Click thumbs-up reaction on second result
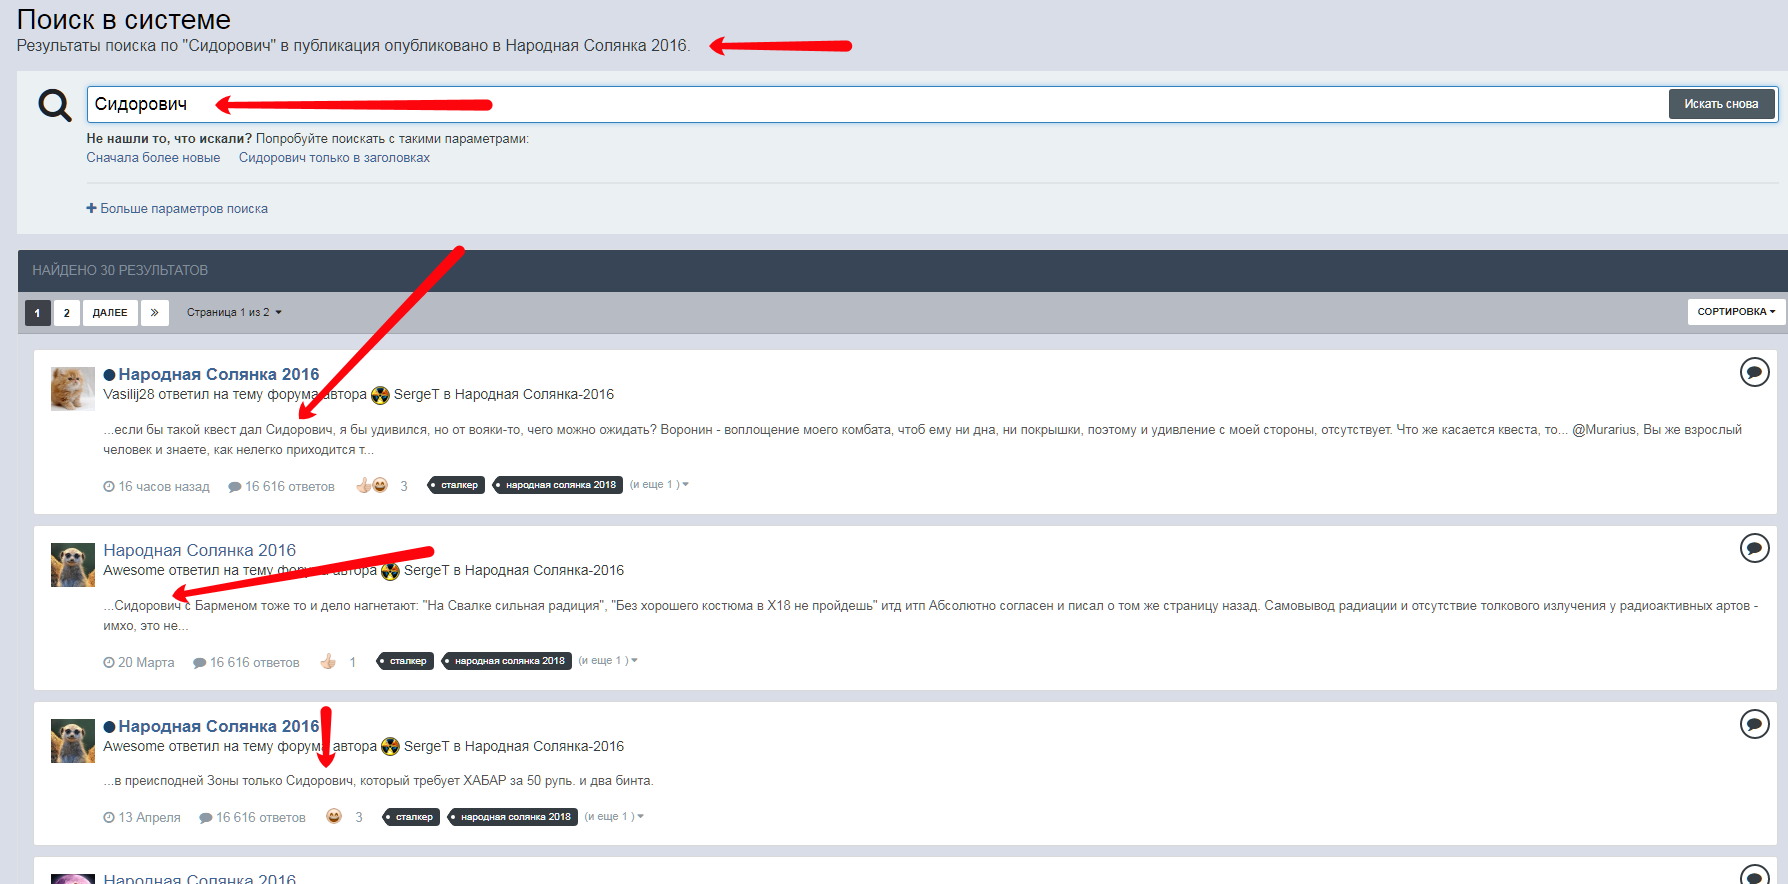 point(328,662)
